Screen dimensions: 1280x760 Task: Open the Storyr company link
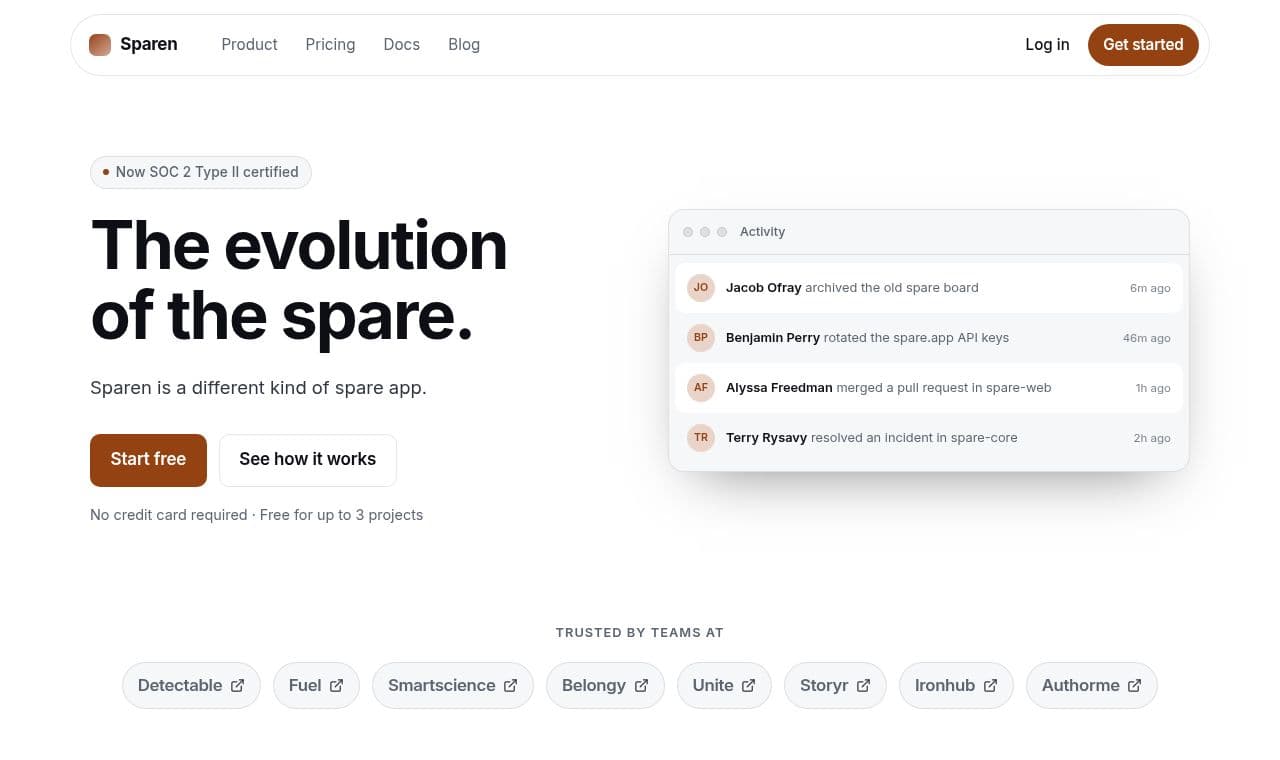click(x=835, y=686)
